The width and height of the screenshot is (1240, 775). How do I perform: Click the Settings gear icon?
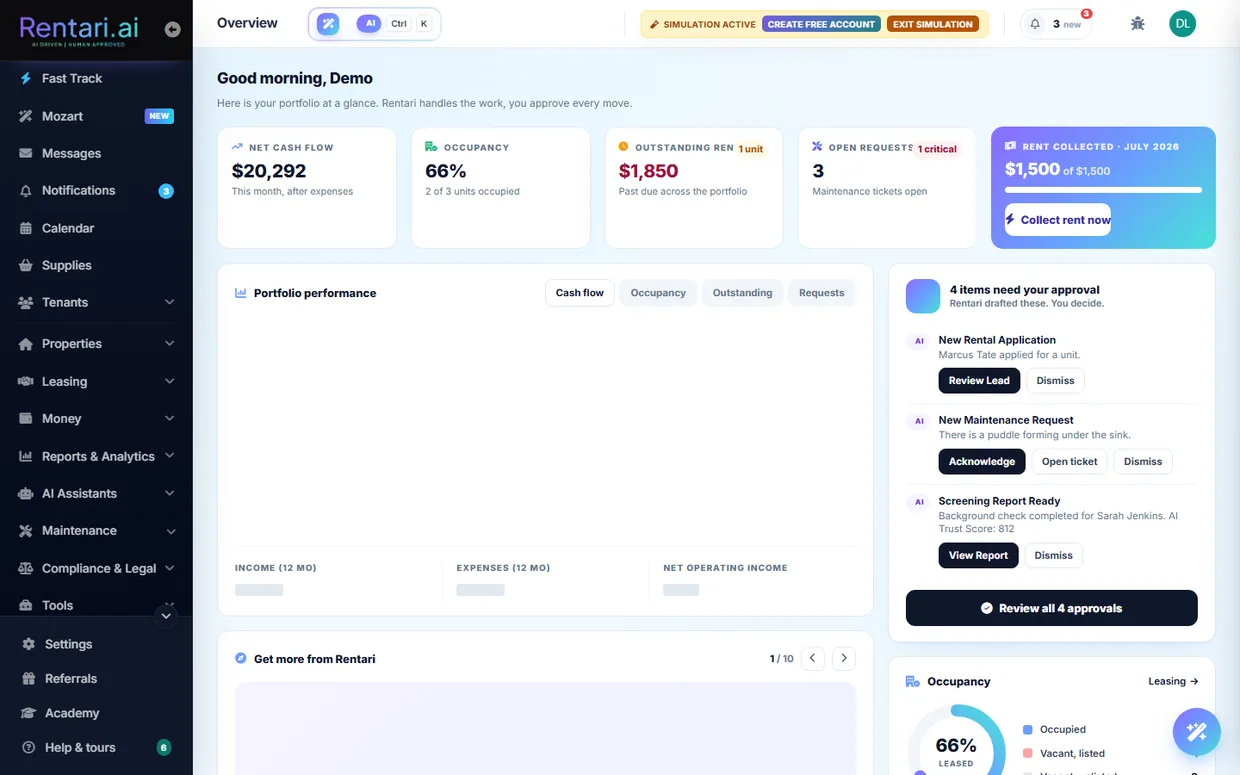coord(28,644)
